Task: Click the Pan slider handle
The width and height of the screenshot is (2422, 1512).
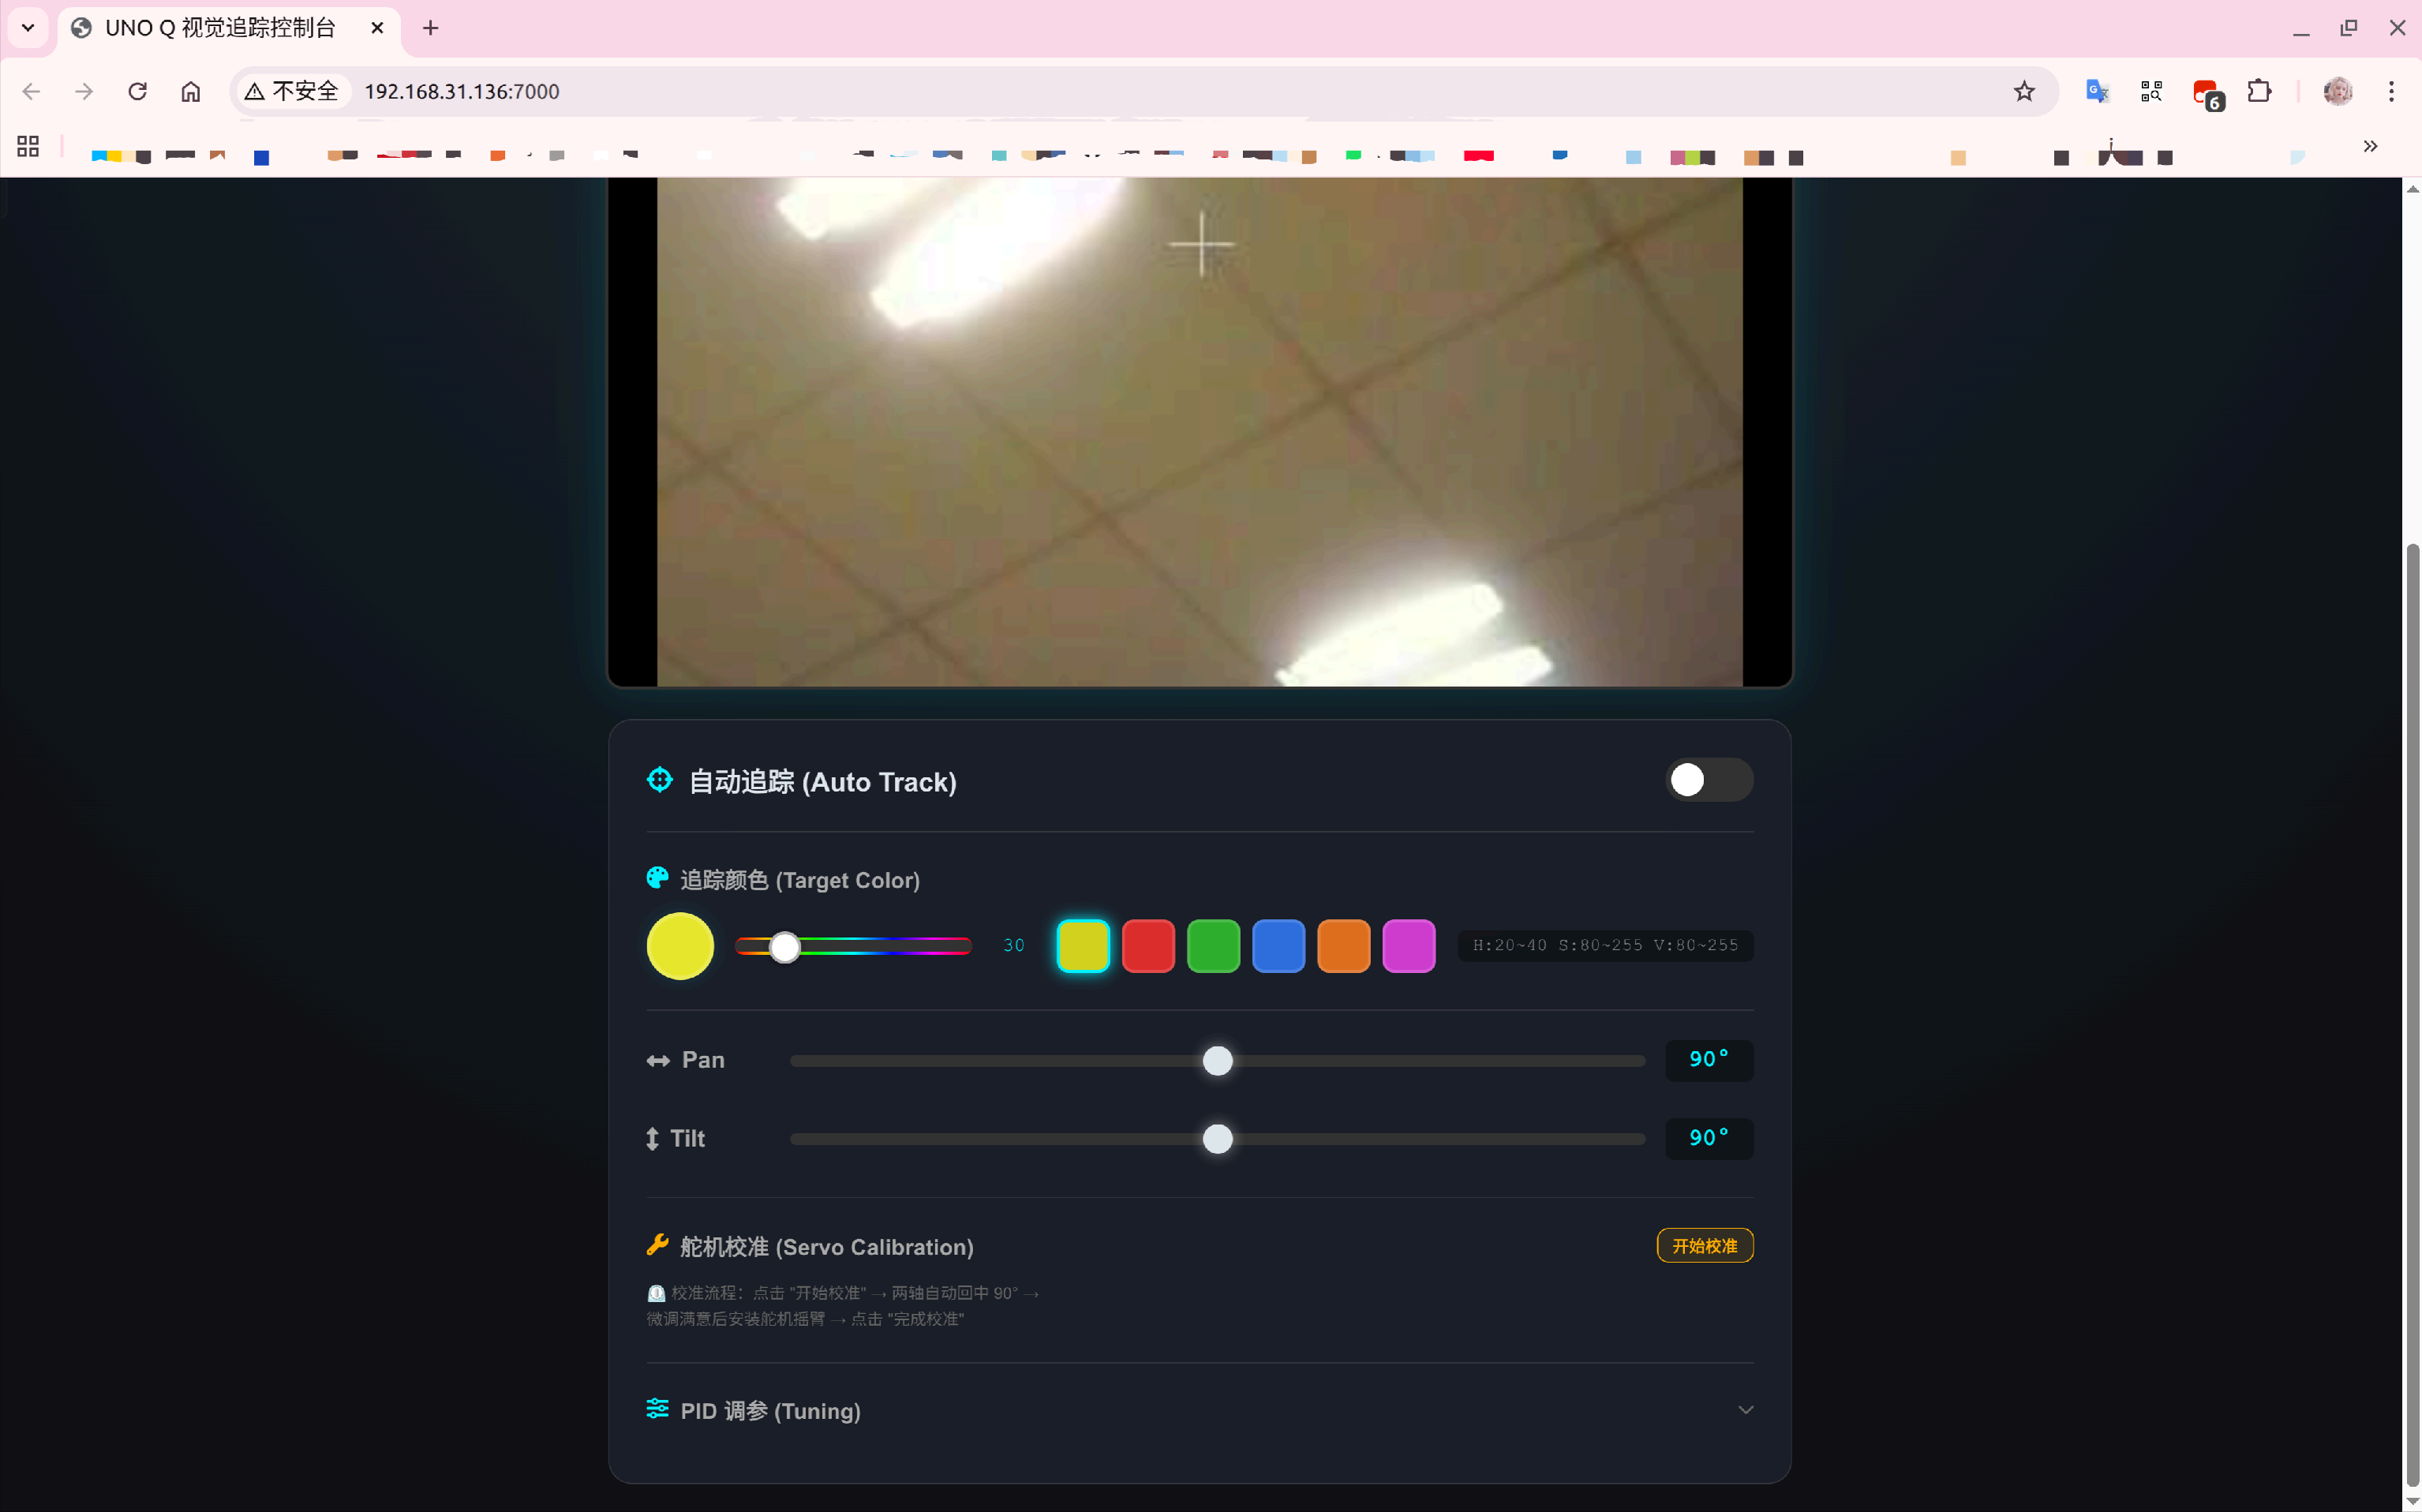Action: (1217, 1061)
